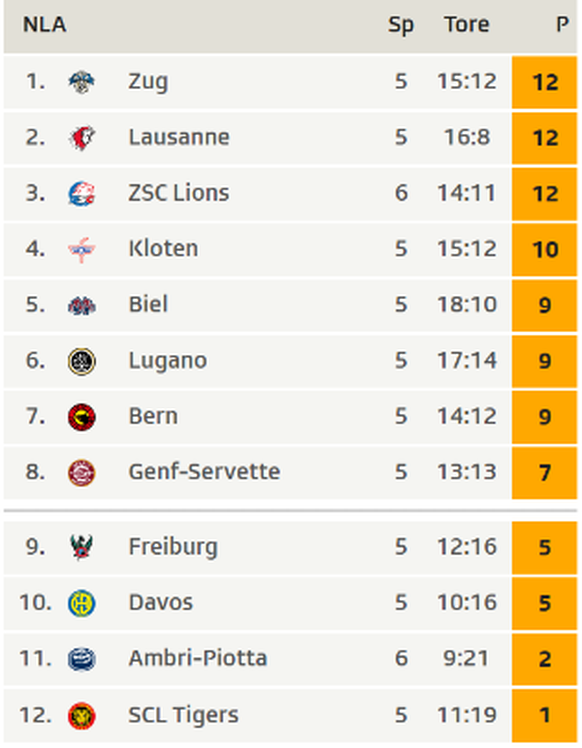The height and width of the screenshot is (748, 582).
Task: Click the Davos team logo
Action: pyautogui.click(x=82, y=603)
